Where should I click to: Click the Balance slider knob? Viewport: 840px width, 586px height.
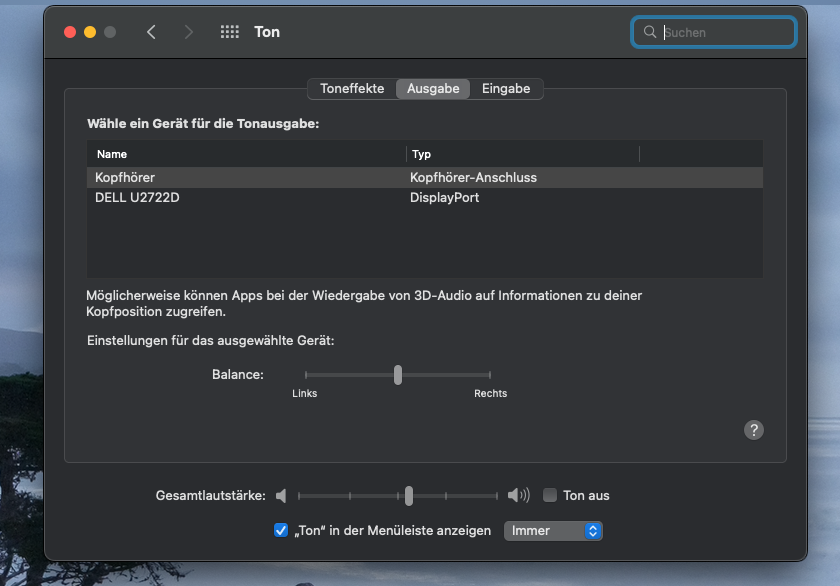pos(398,375)
